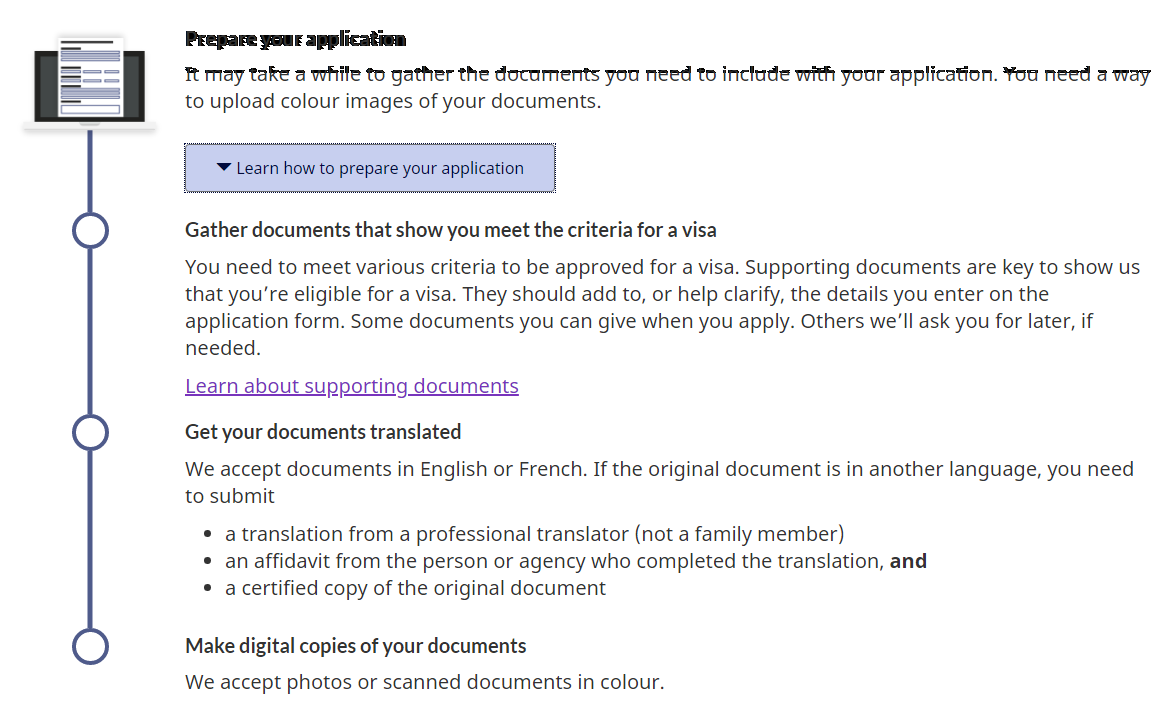Click the Make digital copies of your documents heading

point(356,646)
